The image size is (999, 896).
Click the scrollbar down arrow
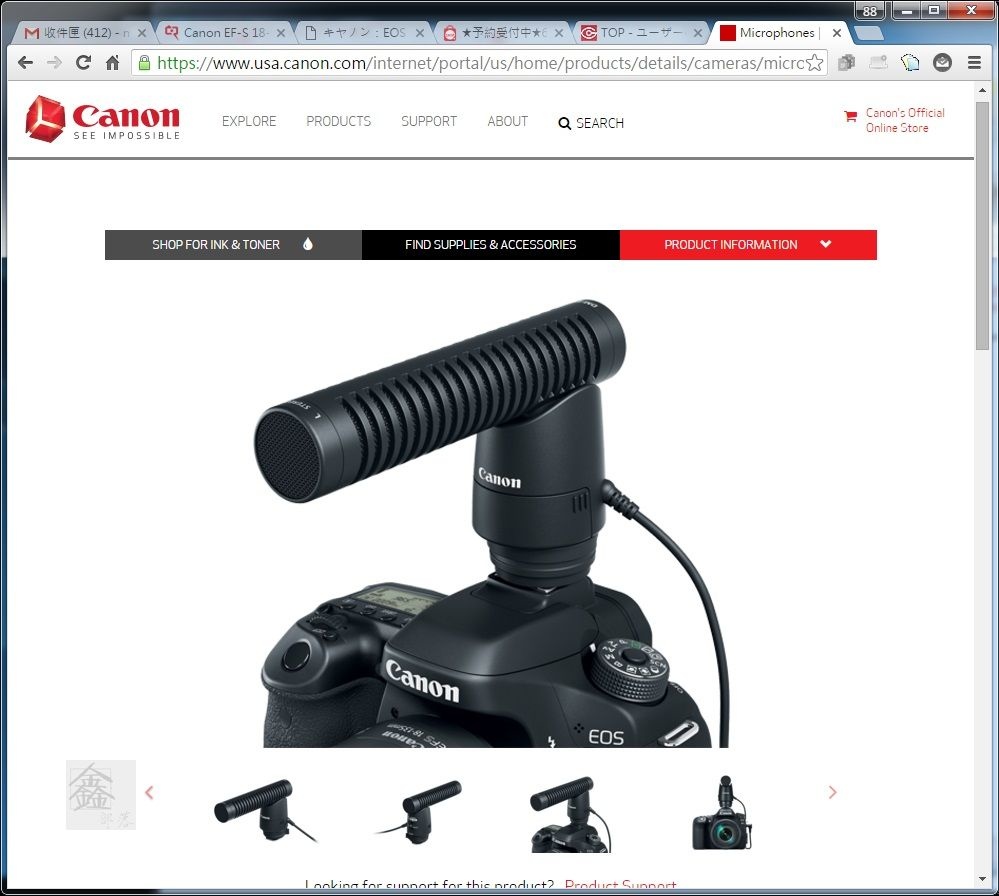pyautogui.click(x=982, y=879)
